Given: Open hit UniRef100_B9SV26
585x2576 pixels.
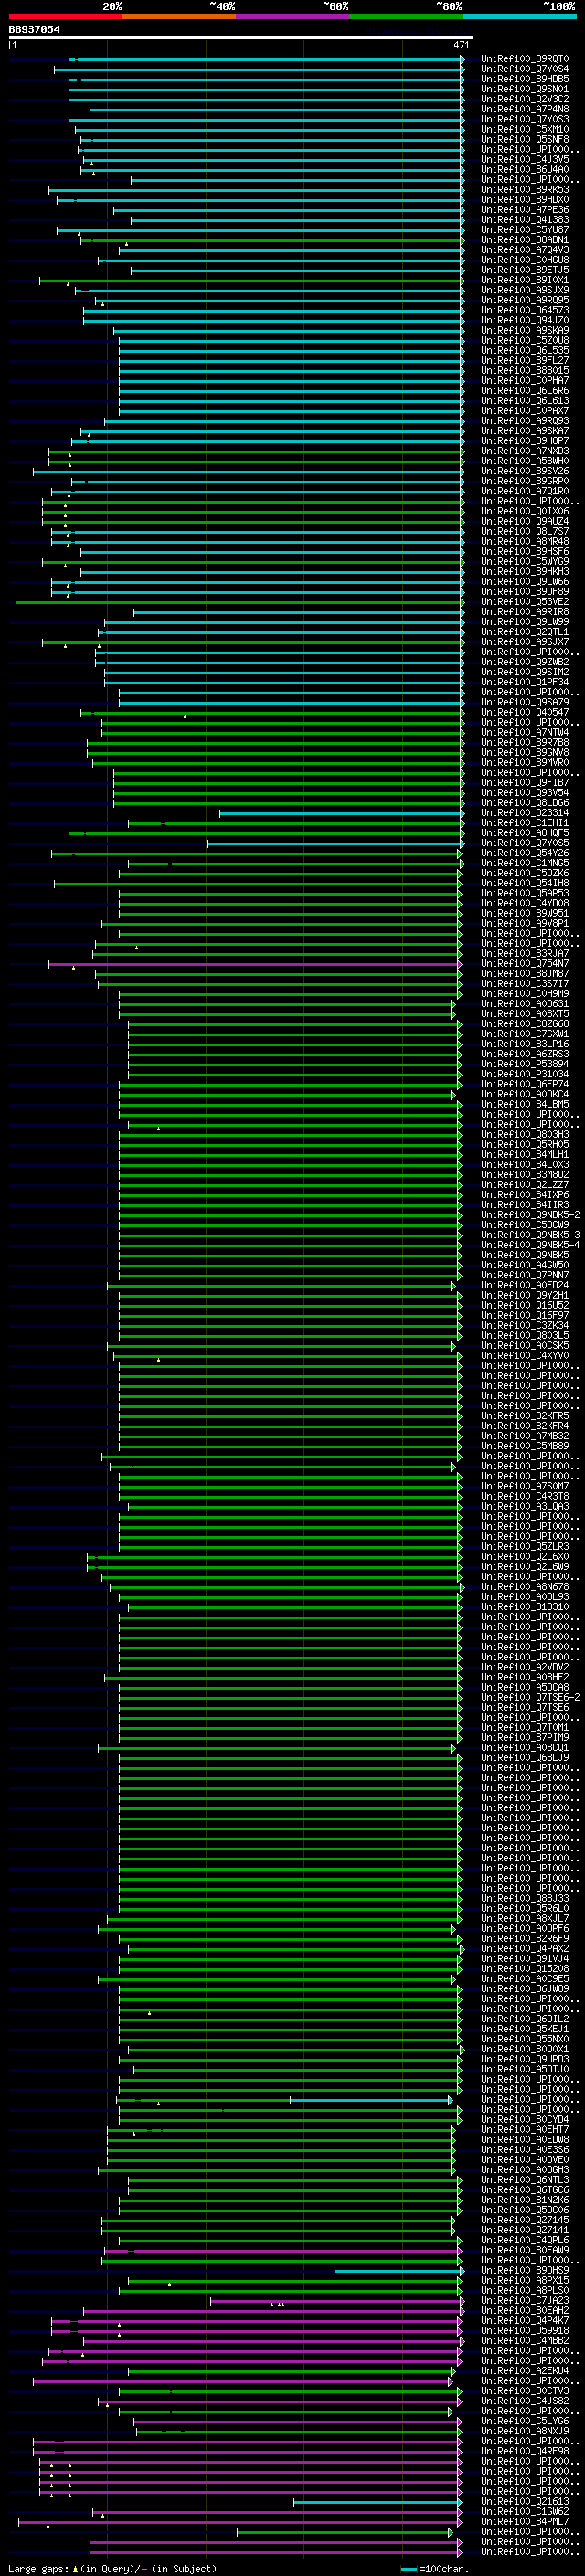Looking at the screenshot, I should (524, 471).
